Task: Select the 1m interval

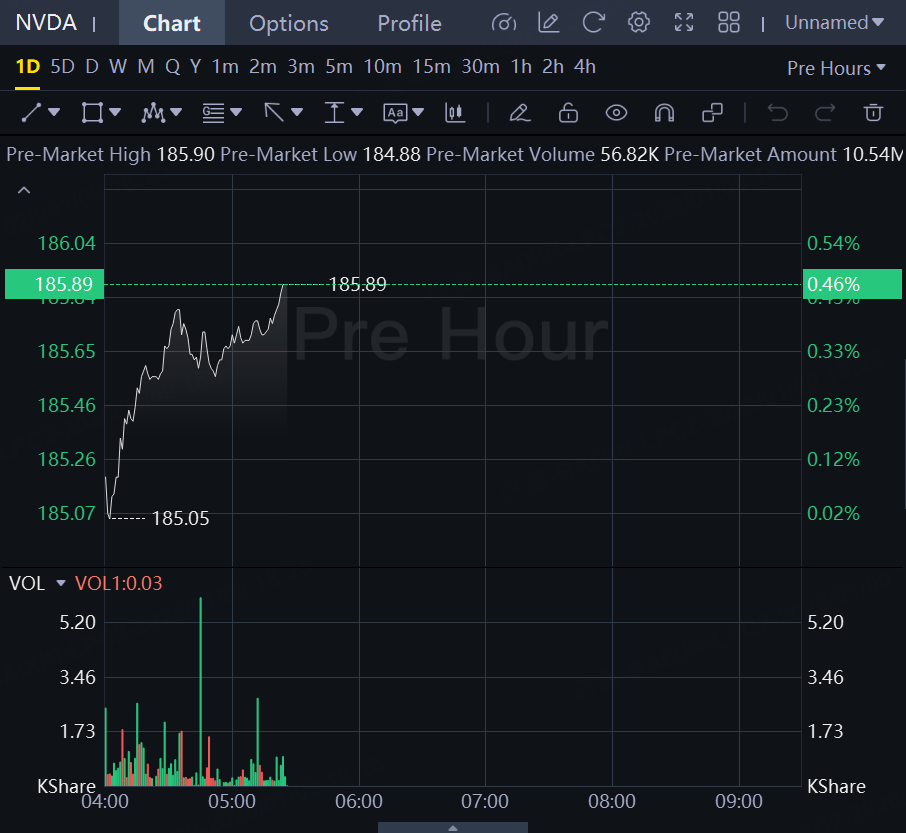Action: point(225,67)
